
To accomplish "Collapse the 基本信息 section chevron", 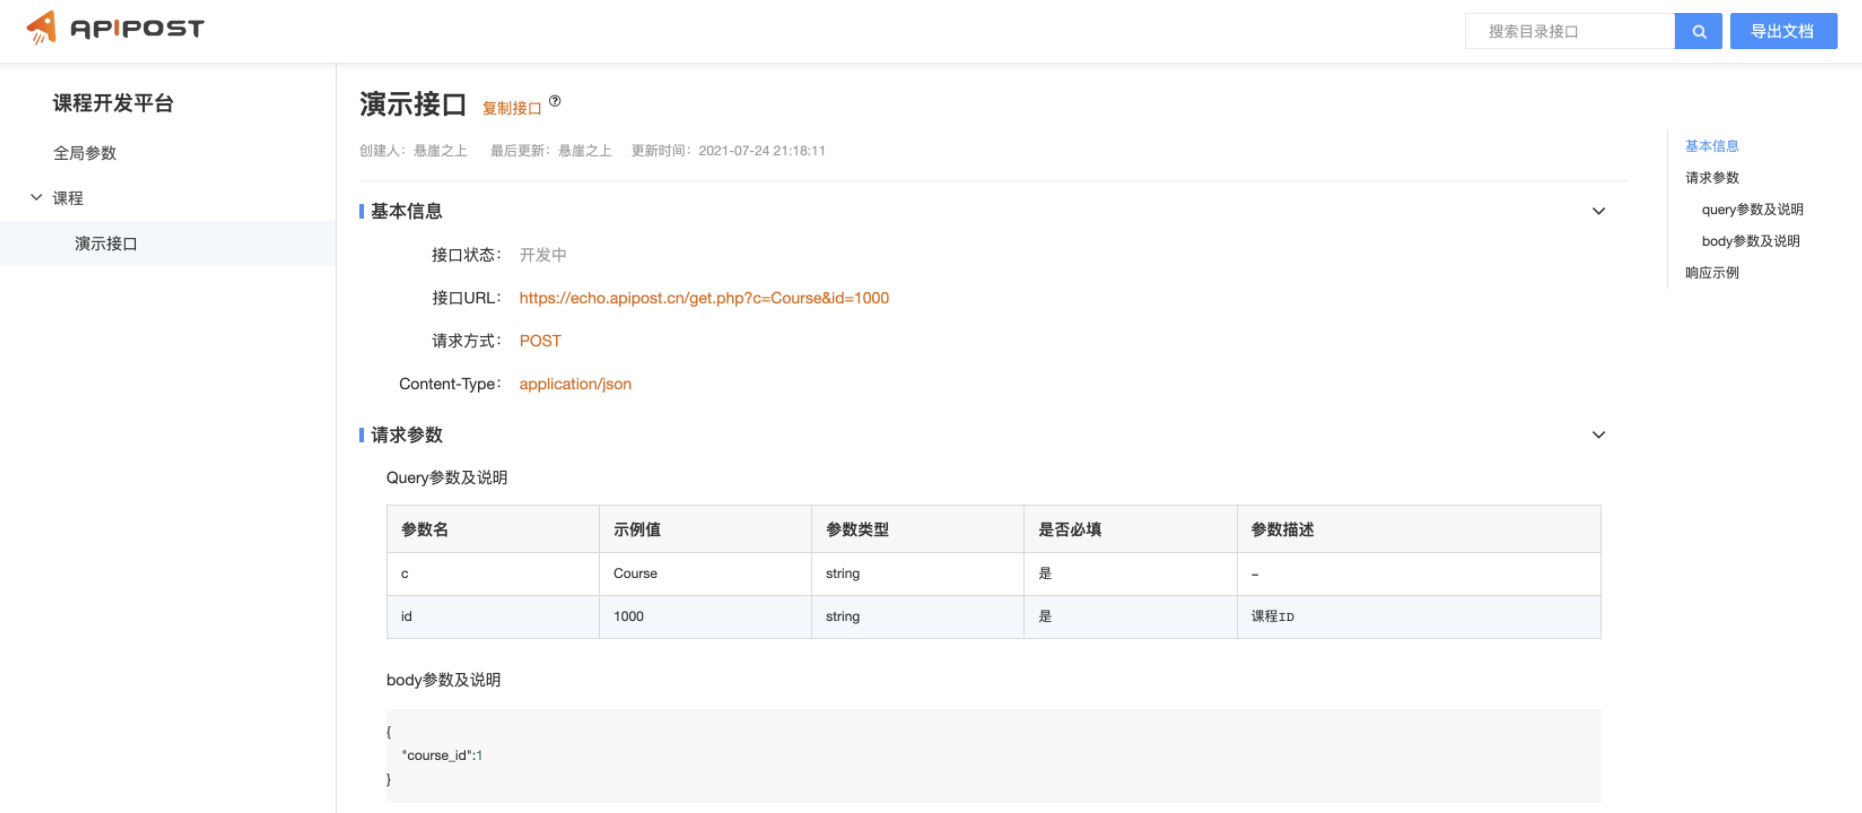I will coord(1598,211).
